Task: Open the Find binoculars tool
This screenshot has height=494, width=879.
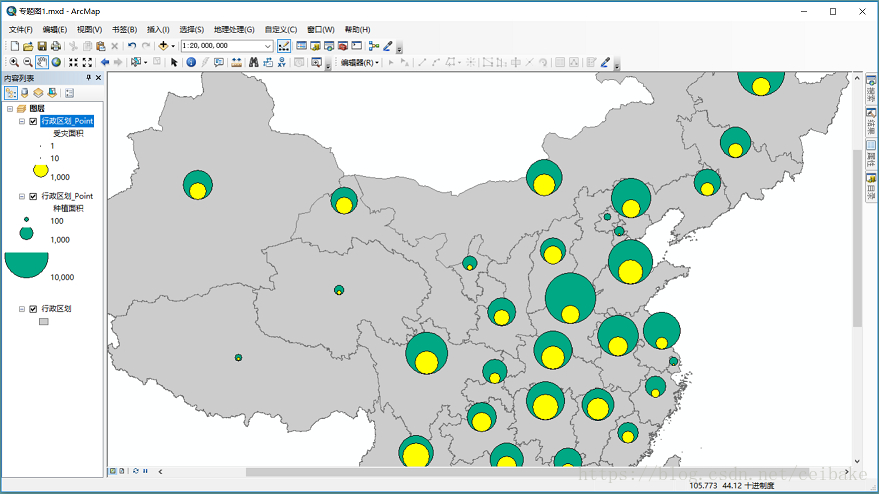Action: [254, 62]
